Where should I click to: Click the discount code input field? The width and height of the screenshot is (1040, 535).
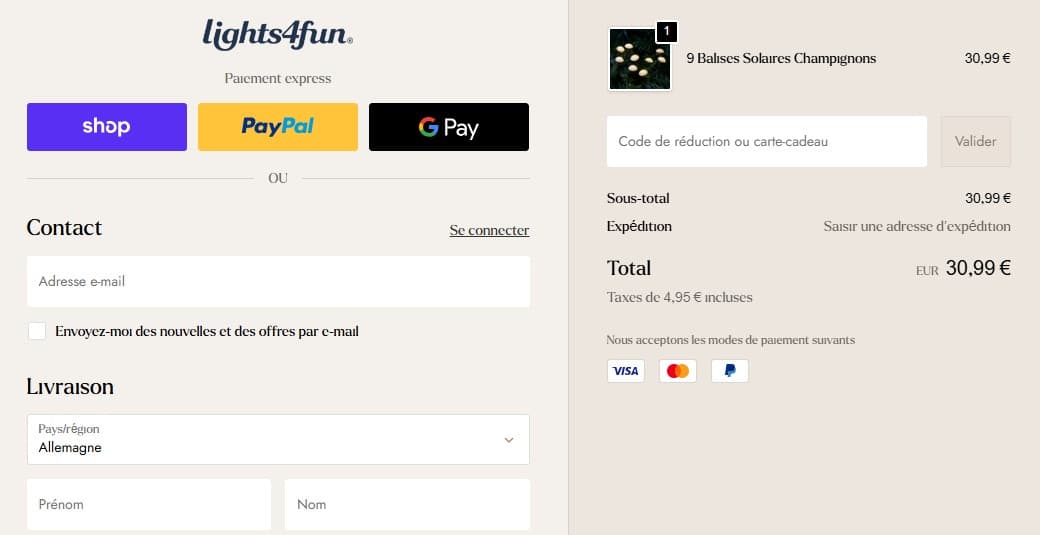[766, 142]
